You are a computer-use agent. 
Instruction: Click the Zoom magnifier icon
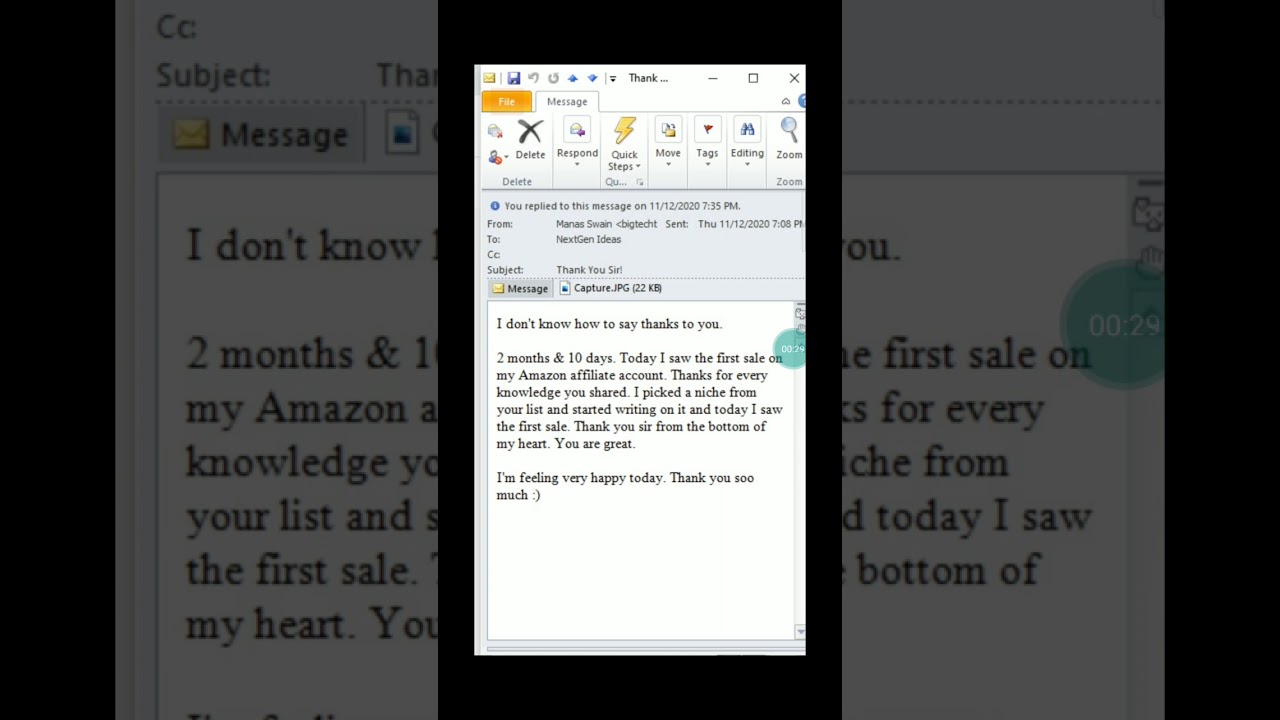tap(788, 131)
